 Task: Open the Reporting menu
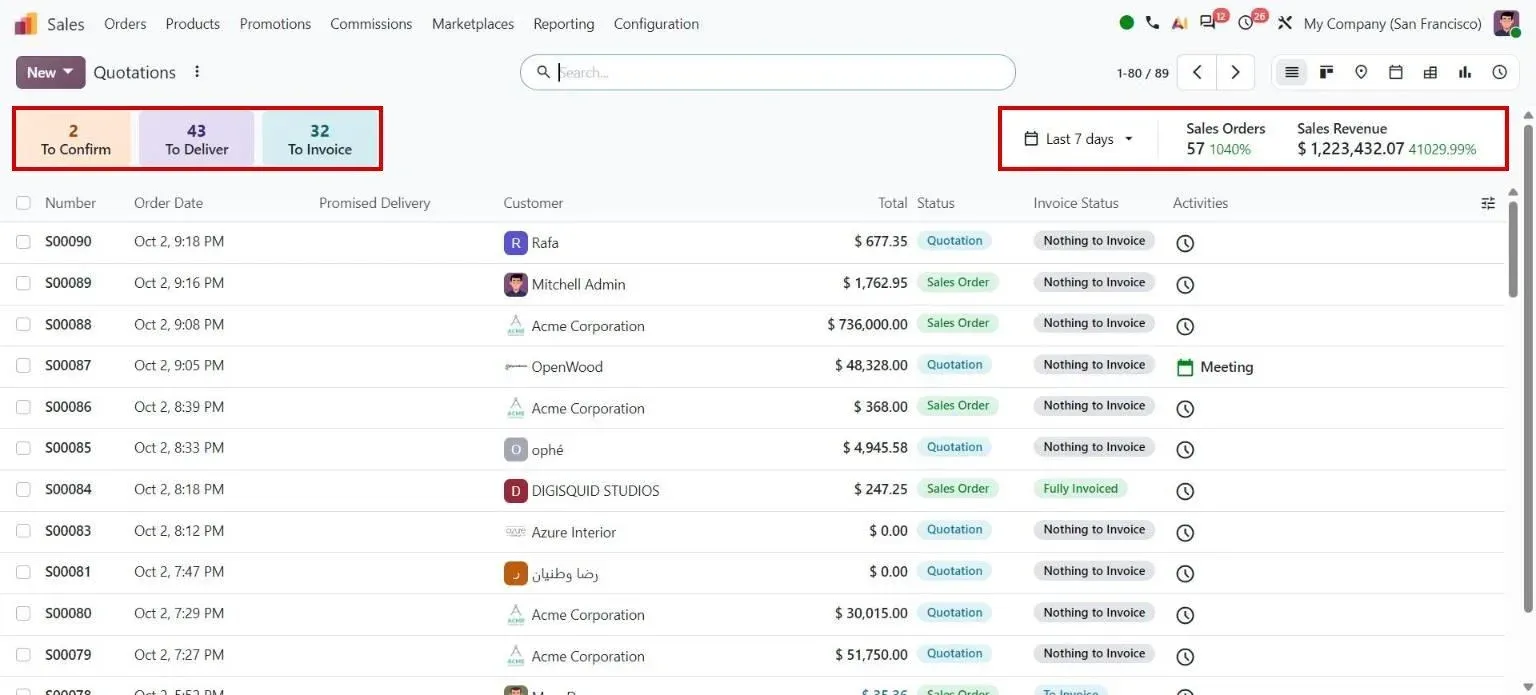tap(564, 23)
